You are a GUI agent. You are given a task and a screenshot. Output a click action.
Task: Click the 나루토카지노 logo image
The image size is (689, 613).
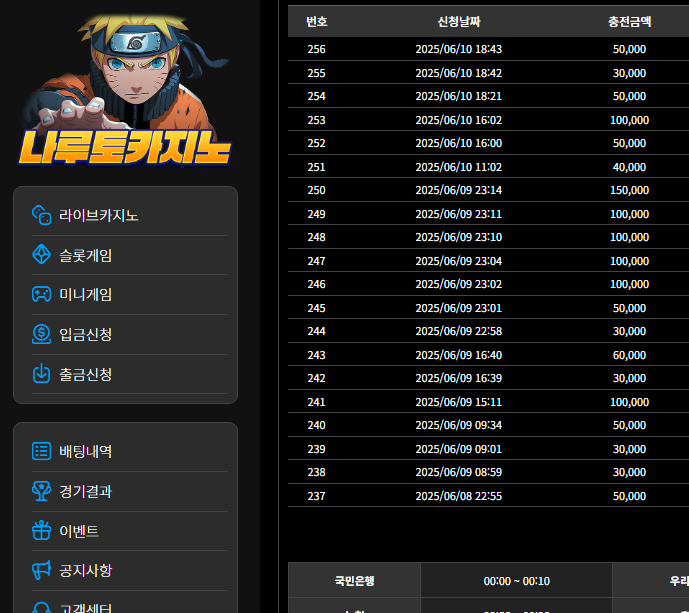coord(125,90)
